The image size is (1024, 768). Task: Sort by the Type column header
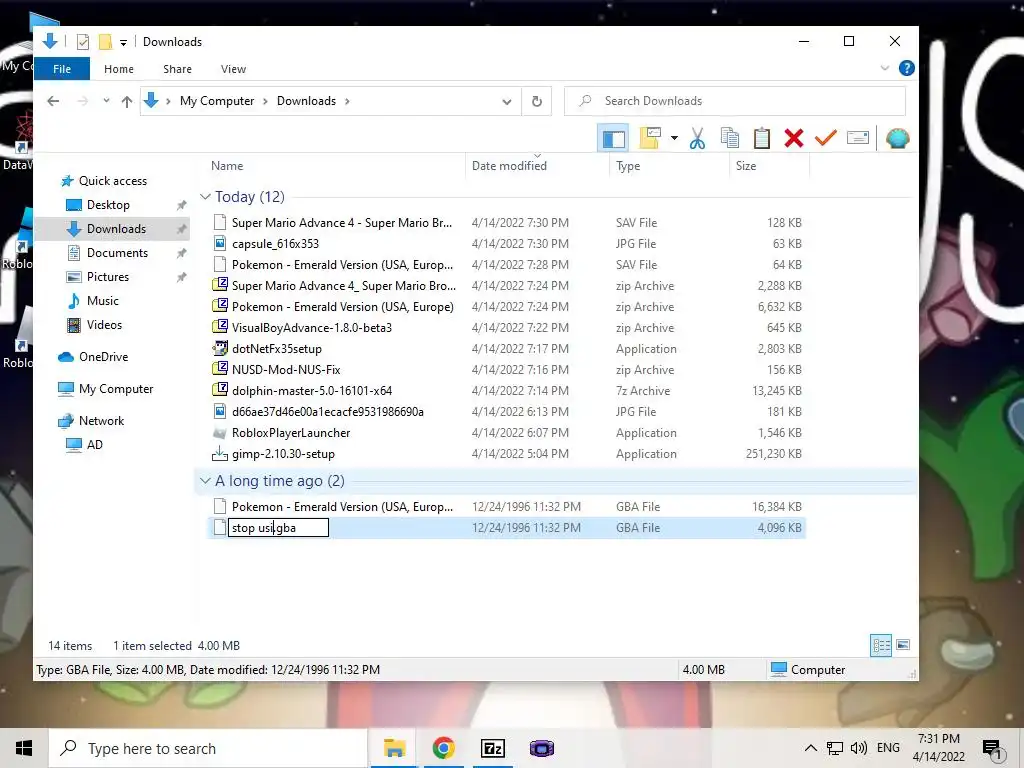(628, 166)
